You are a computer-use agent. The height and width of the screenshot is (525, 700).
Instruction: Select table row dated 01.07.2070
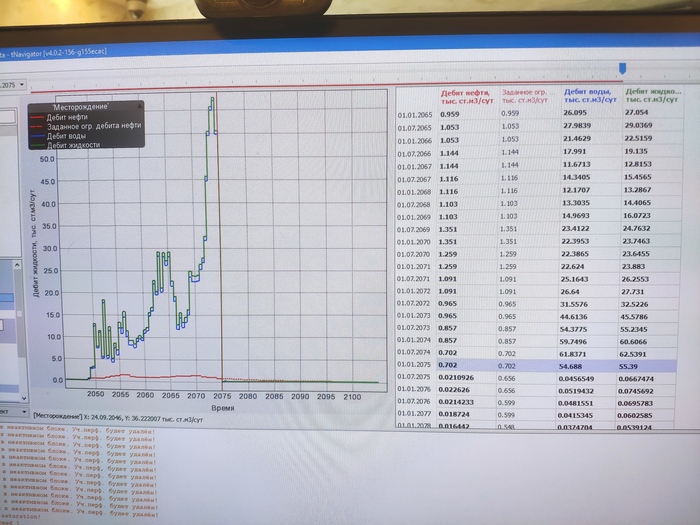(x=539, y=254)
